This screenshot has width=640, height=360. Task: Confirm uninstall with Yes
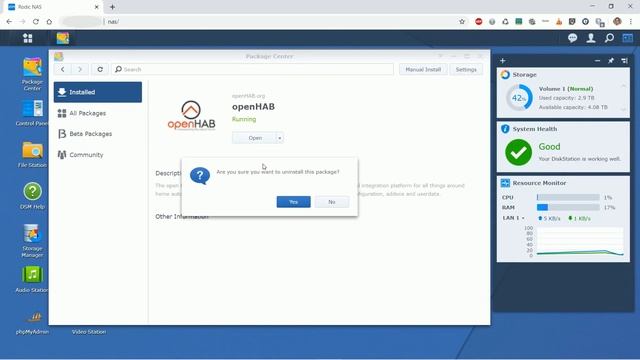293,202
